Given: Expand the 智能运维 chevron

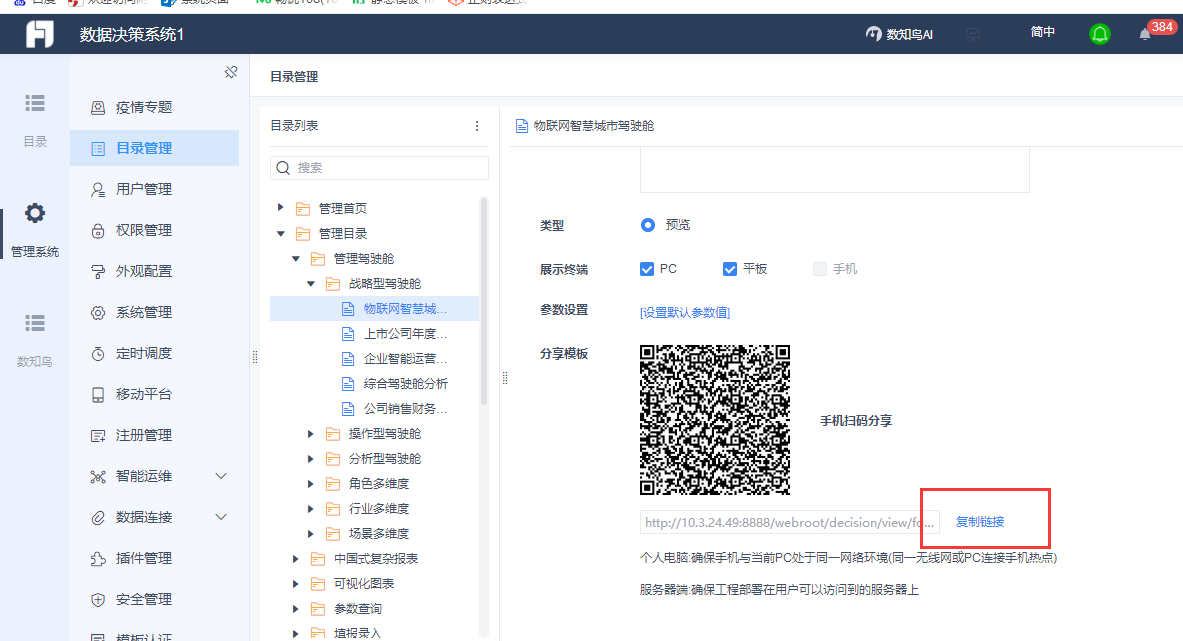Looking at the screenshot, I should 221,476.
